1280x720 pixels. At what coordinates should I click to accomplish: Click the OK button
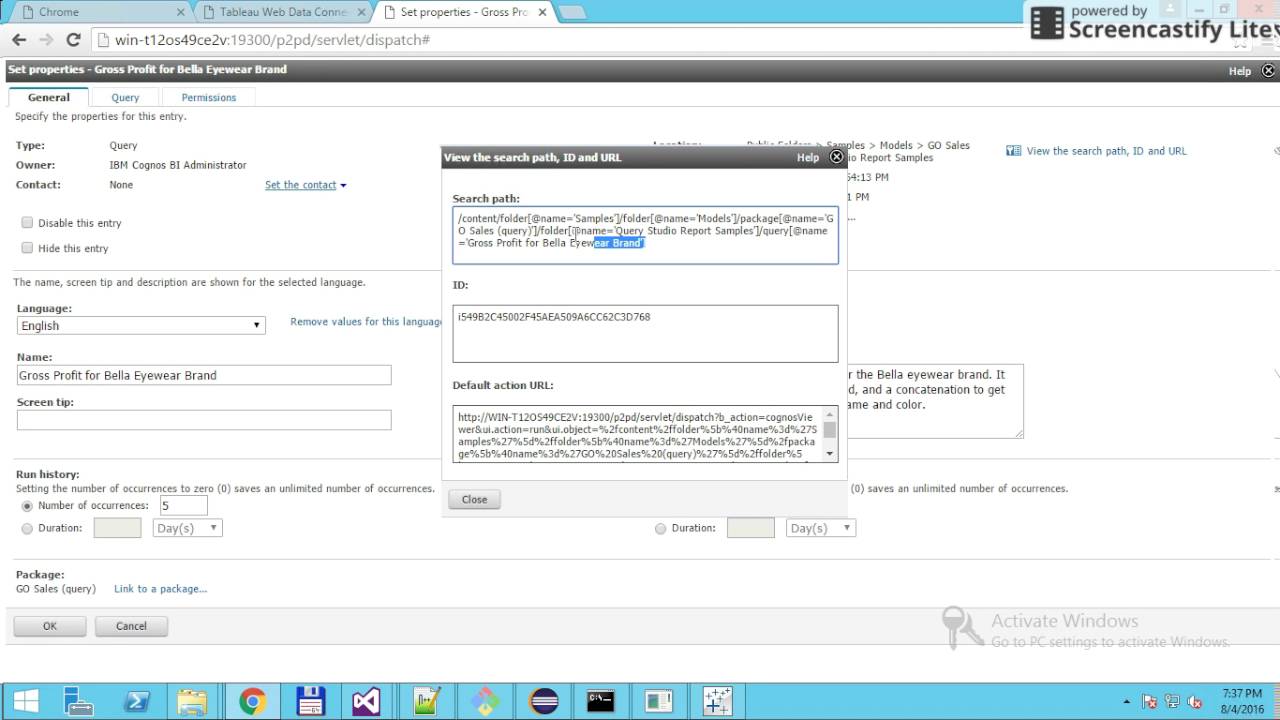pos(50,626)
